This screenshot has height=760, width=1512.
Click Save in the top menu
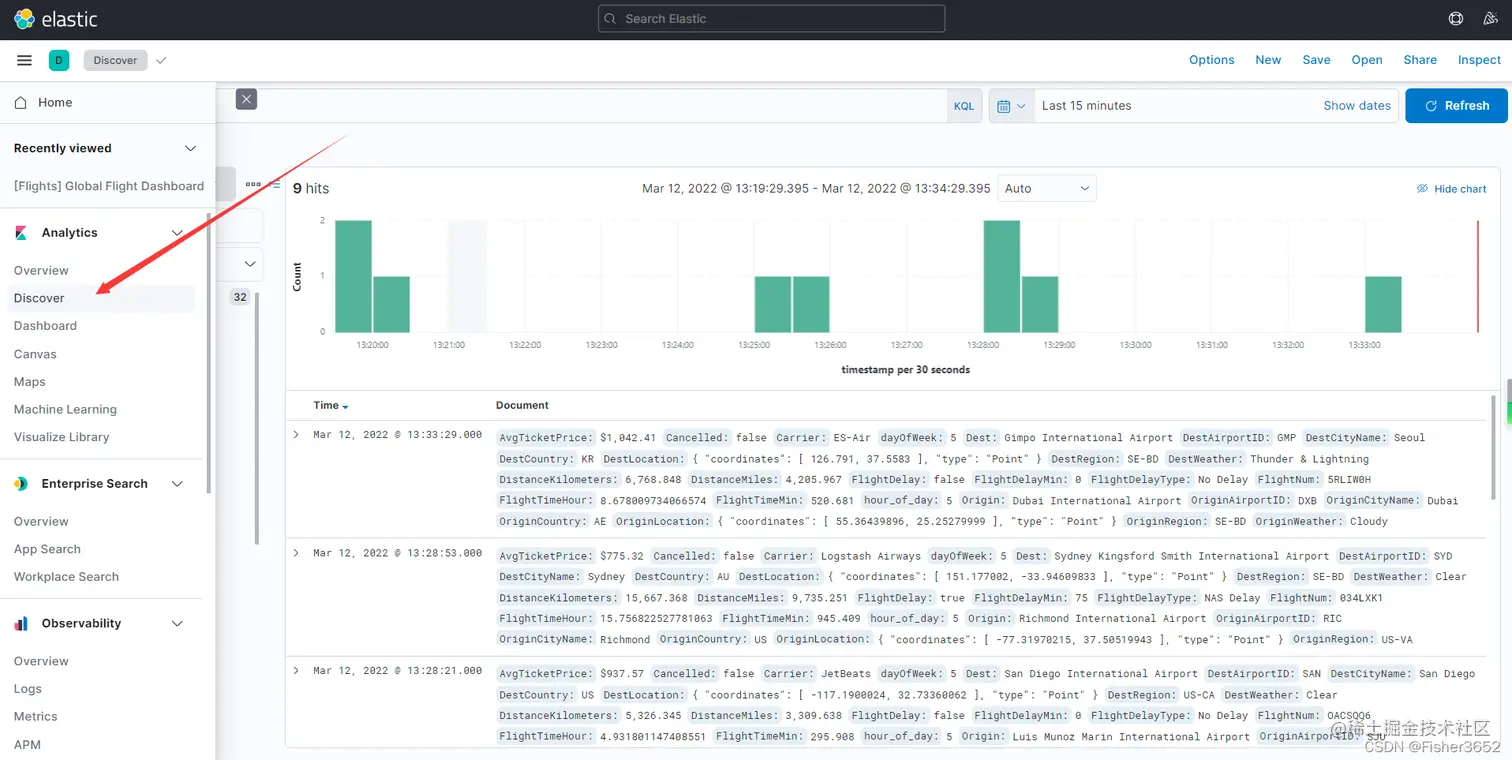(1316, 60)
